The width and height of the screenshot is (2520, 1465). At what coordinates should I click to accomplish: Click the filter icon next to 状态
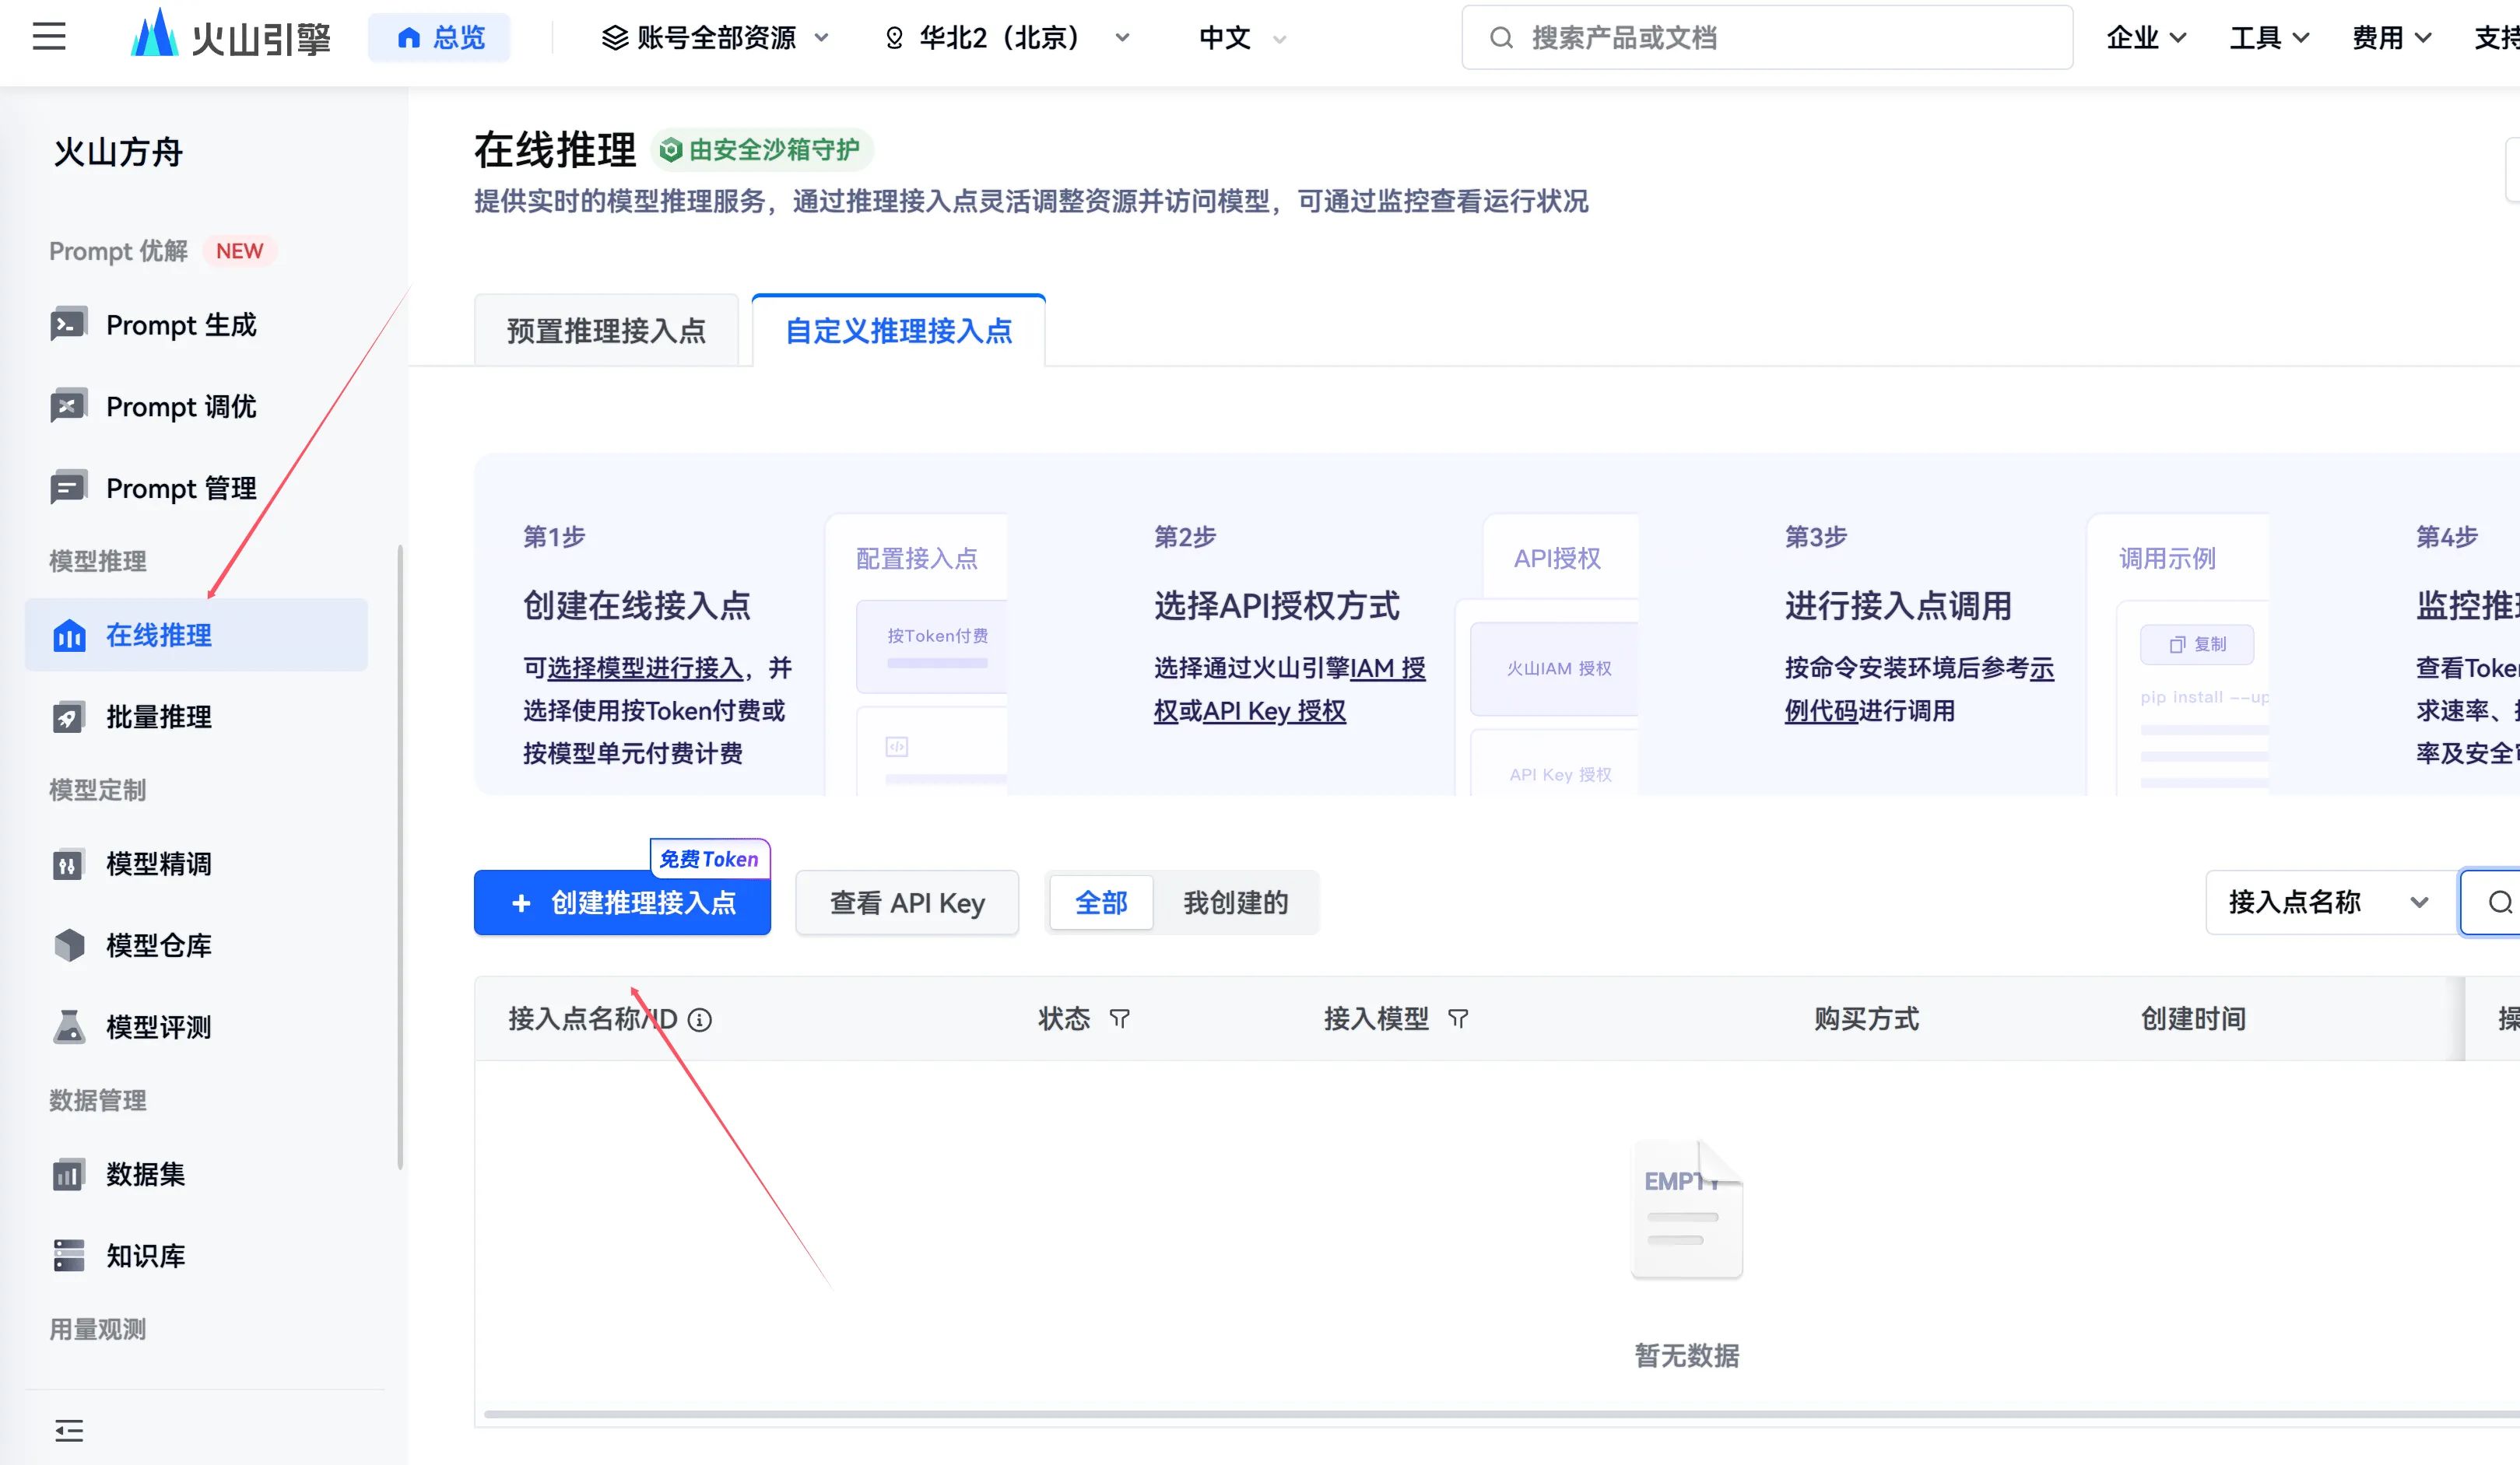point(1120,1019)
